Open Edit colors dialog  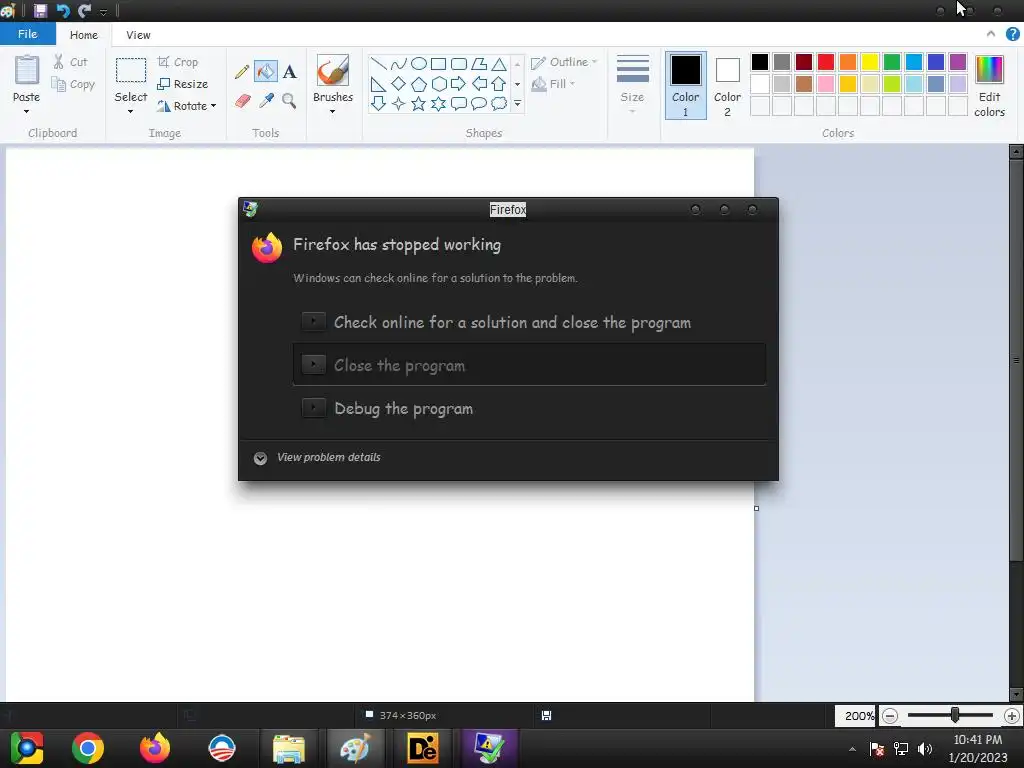[989, 86]
